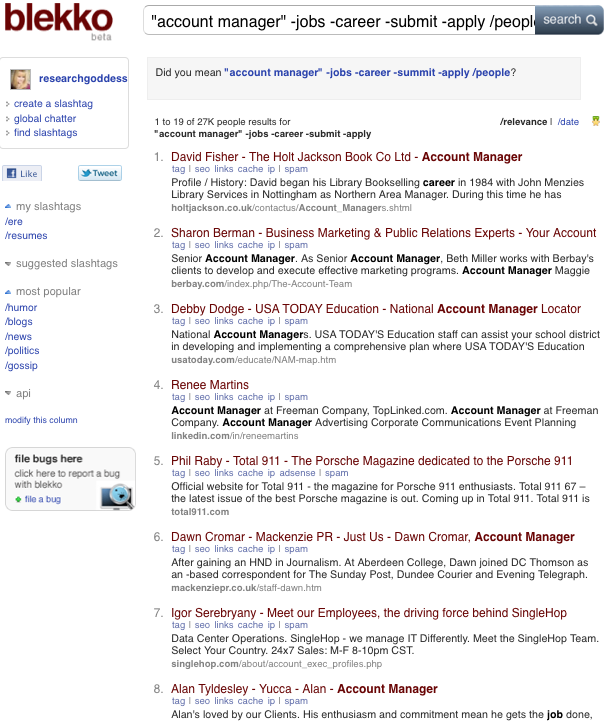Open the David Fisher Holt Jackson result
Screen dimensions: 611x721
coord(347,157)
